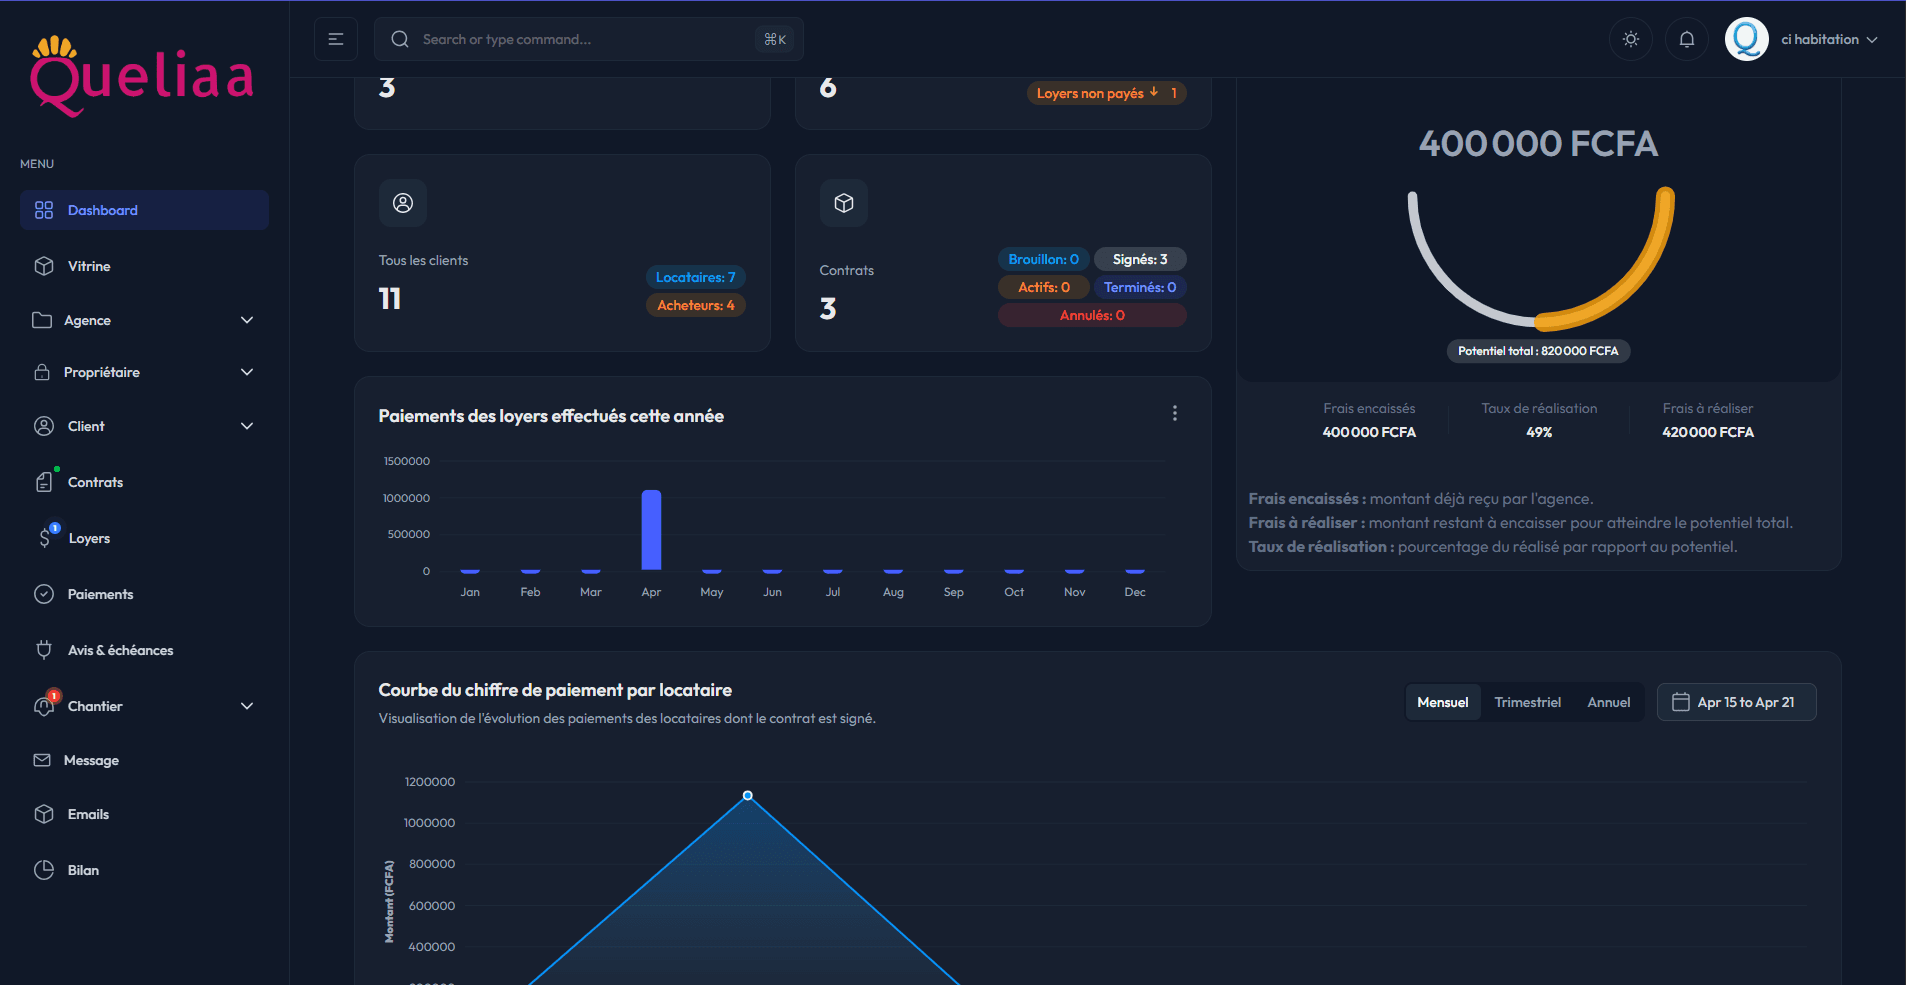Click the Potentiel total : 820 000 FCFA label
Image resolution: width=1906 pixels, height=985 pixels.
(1538, 351)
